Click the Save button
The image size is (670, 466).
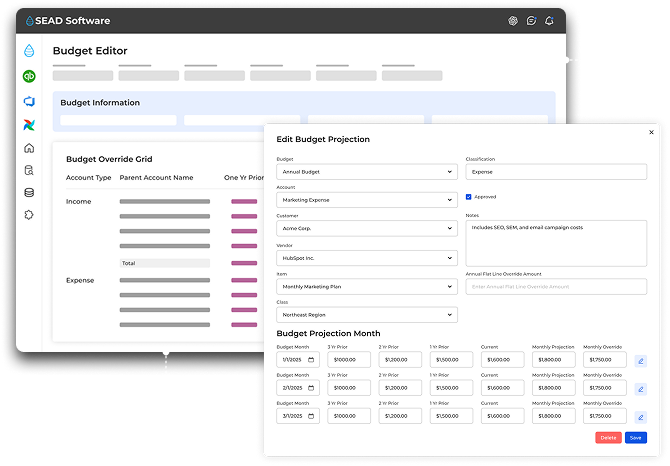635,438
